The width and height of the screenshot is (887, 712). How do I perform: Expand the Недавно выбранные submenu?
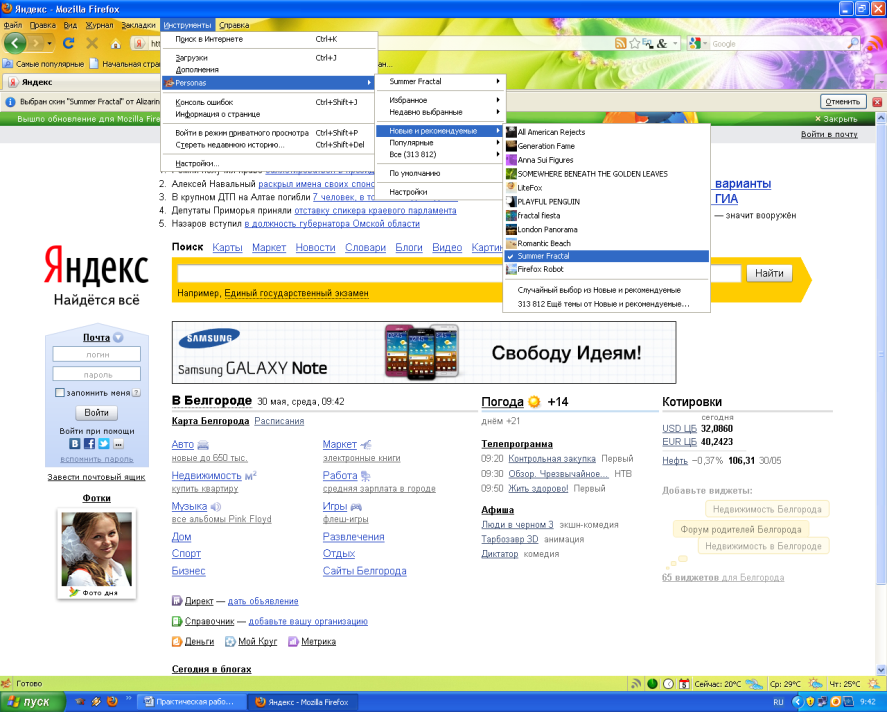point(440,112)
